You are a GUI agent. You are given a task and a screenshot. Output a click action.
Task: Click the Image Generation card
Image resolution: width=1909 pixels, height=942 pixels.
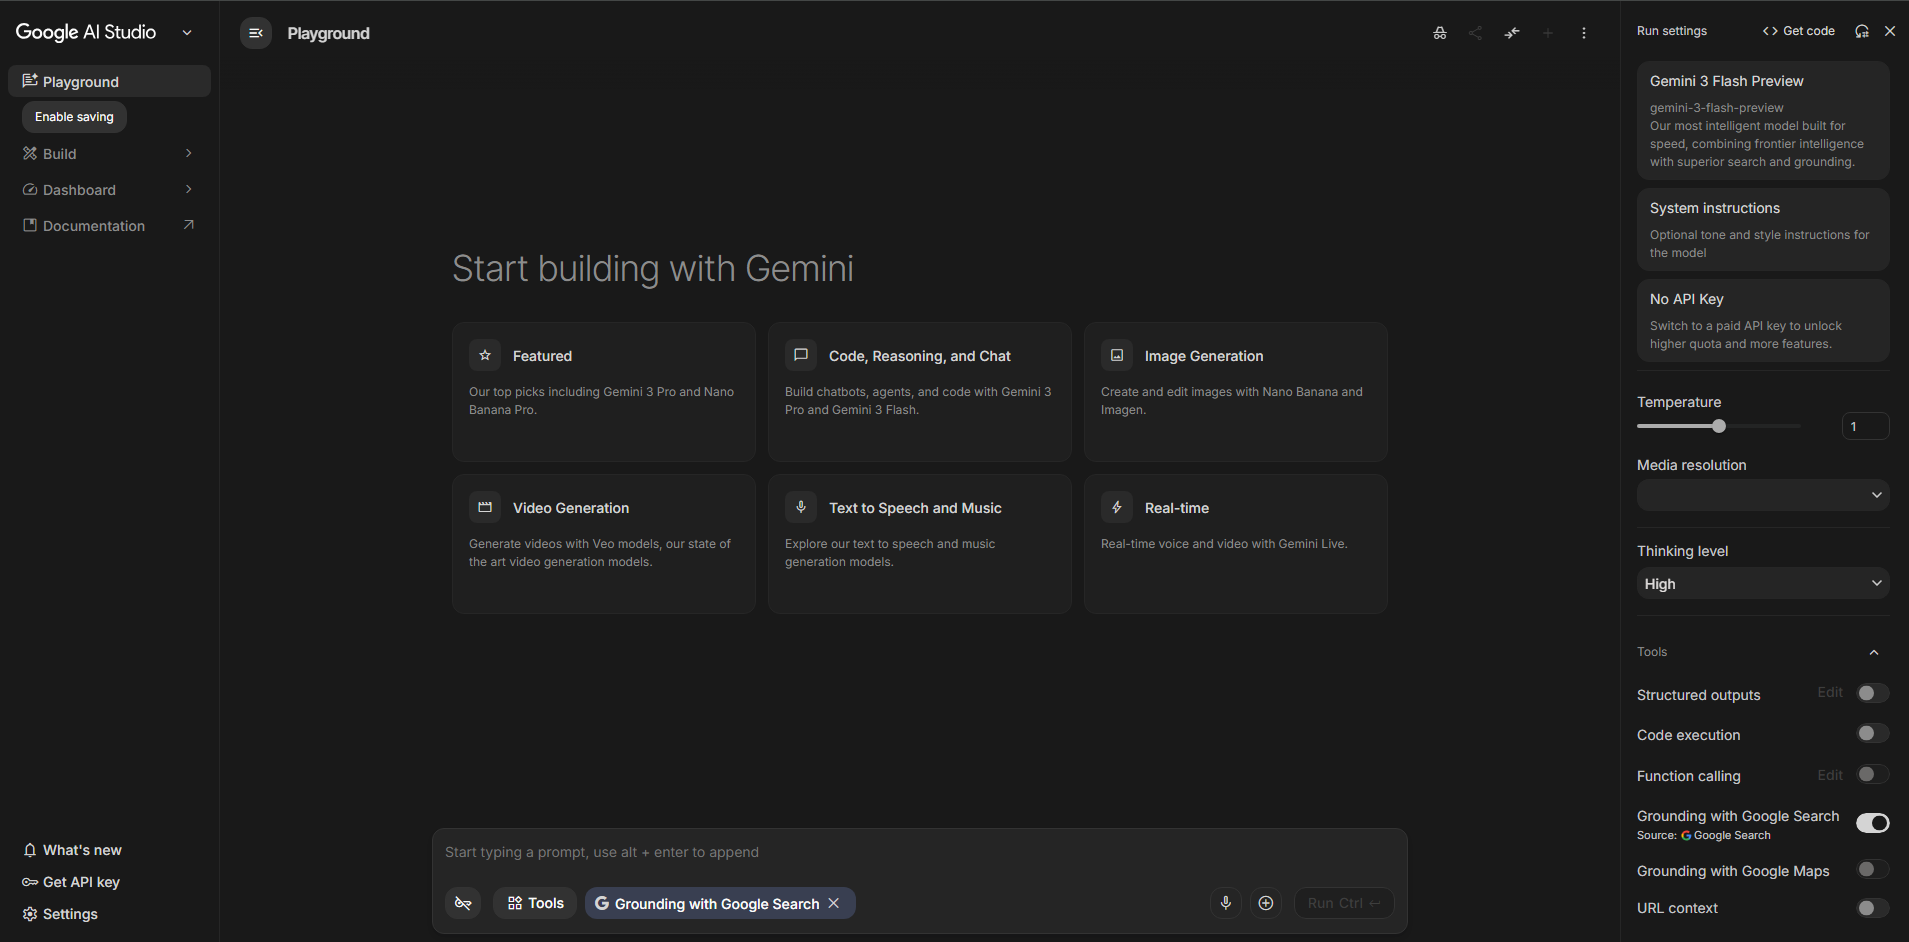1235,392
